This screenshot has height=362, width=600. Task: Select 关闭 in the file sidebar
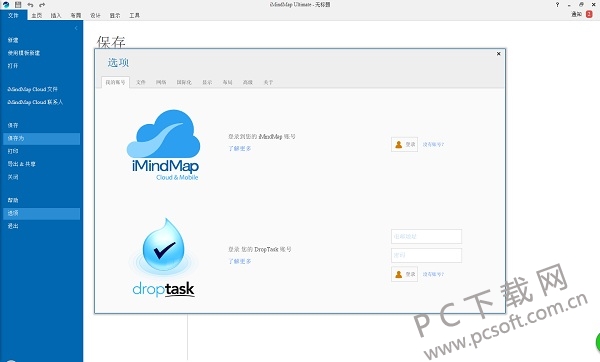pyautogui.click(x=13, y=177)
